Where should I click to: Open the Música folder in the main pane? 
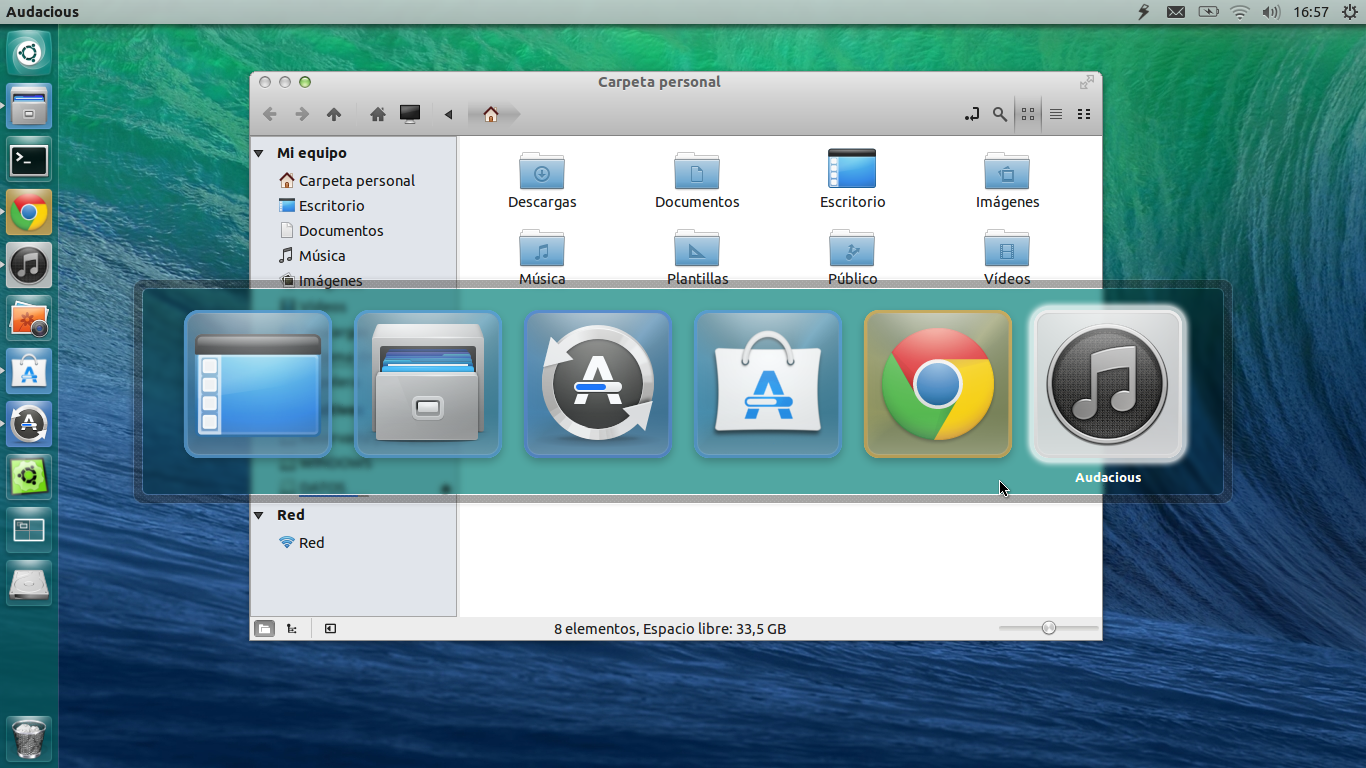point(542,257)
